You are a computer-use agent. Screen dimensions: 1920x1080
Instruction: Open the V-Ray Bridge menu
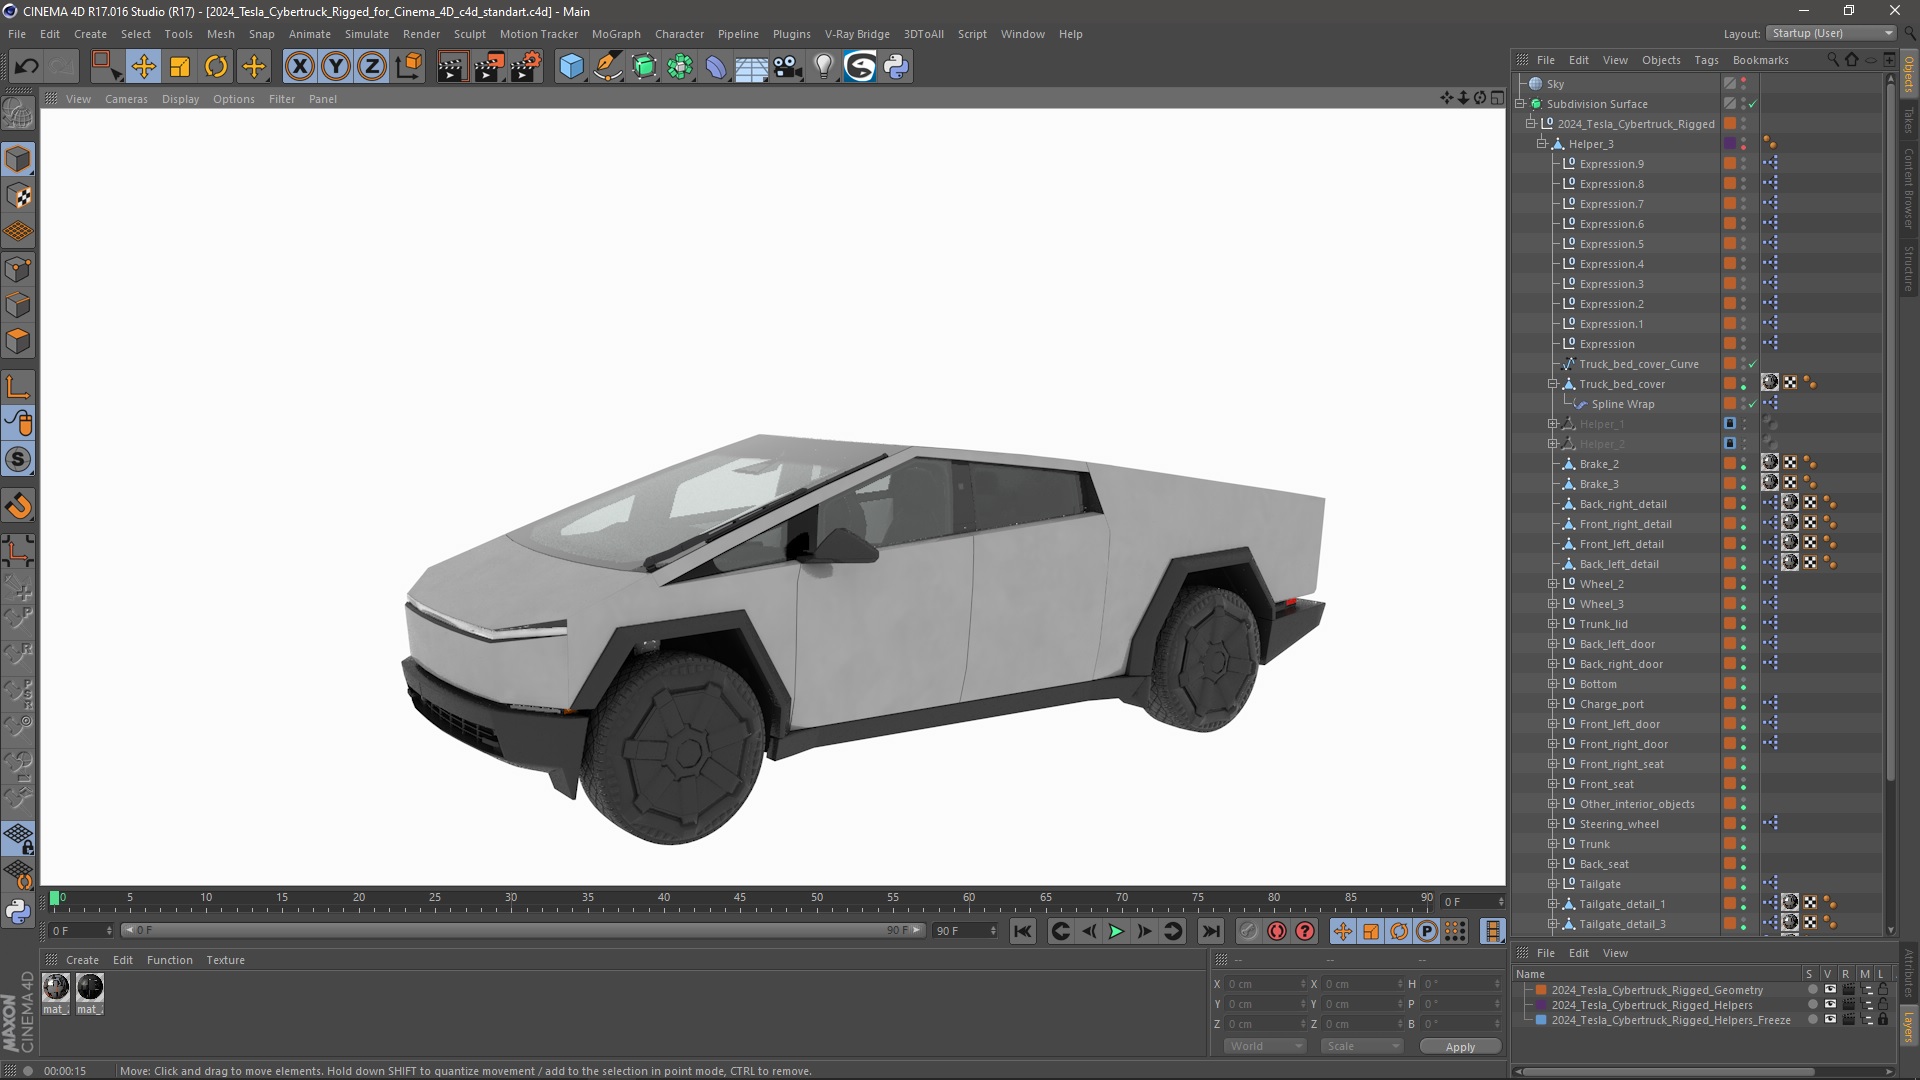click(857, 34)
